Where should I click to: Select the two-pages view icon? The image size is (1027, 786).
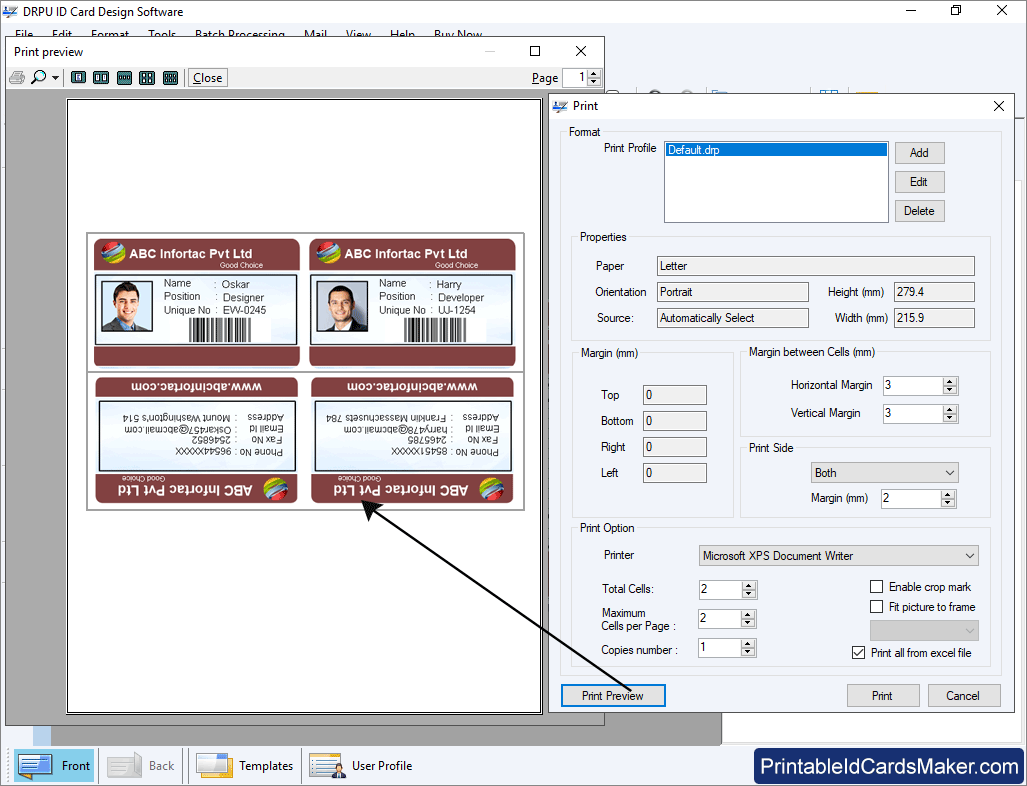click(x=101, y=77)
